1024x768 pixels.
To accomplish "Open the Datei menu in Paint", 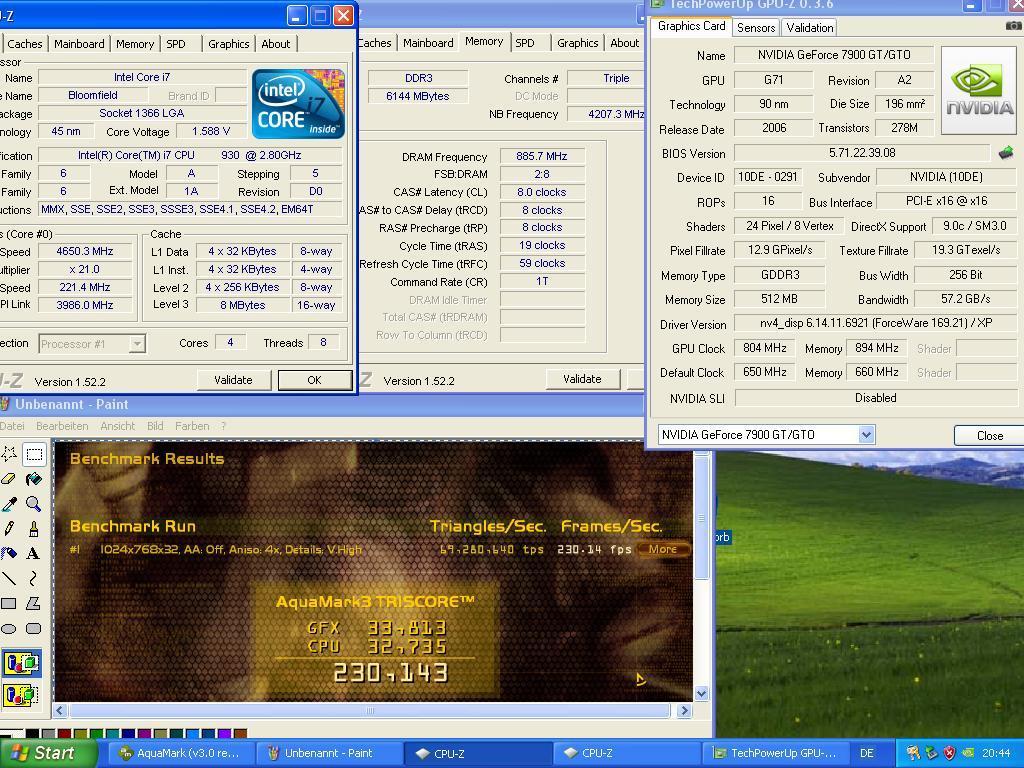I will tap(12, 426).
